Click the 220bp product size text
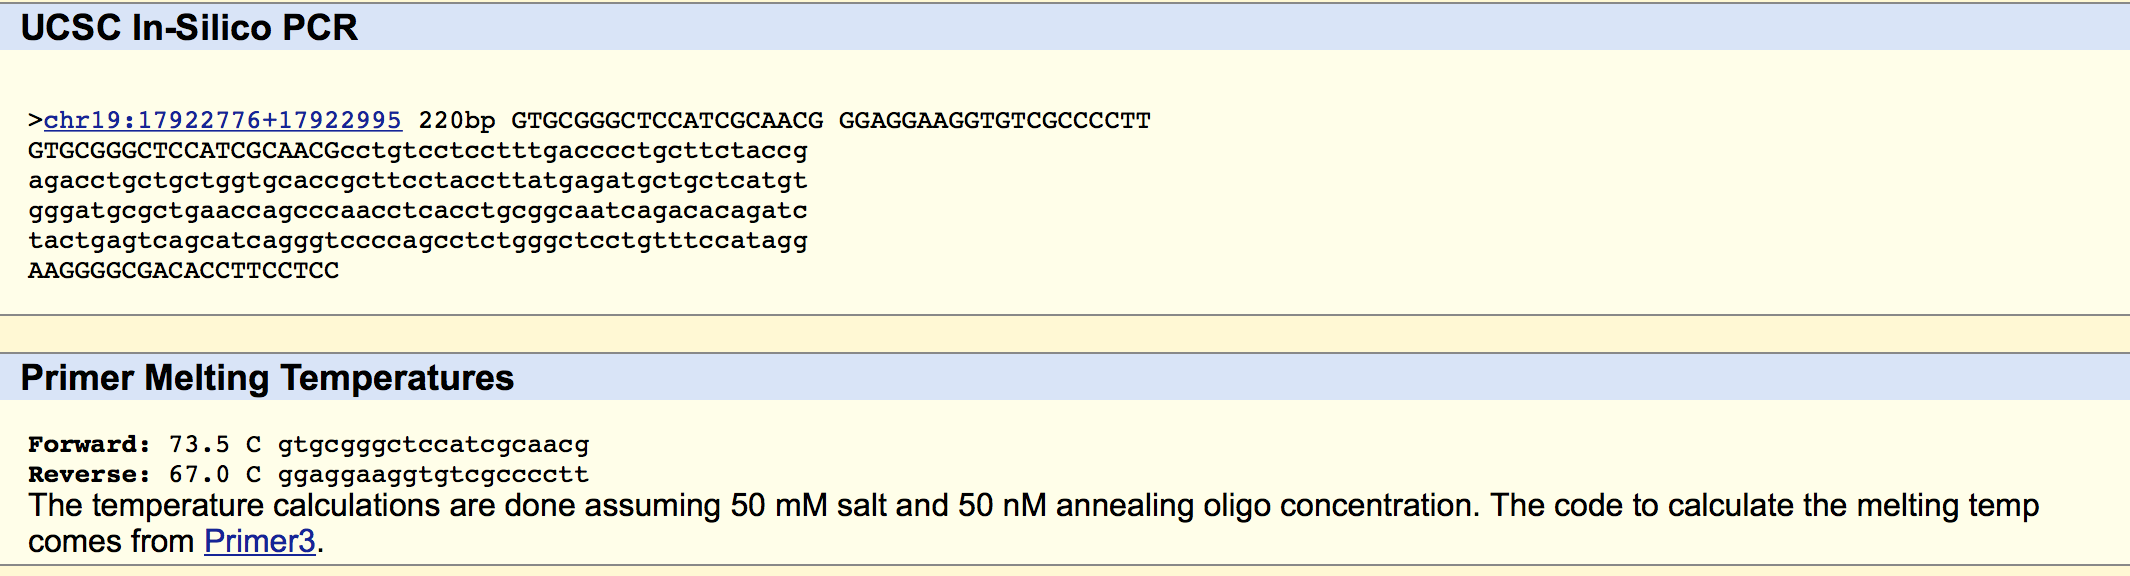The image size is (2130, 576). [x=456, y=121]
